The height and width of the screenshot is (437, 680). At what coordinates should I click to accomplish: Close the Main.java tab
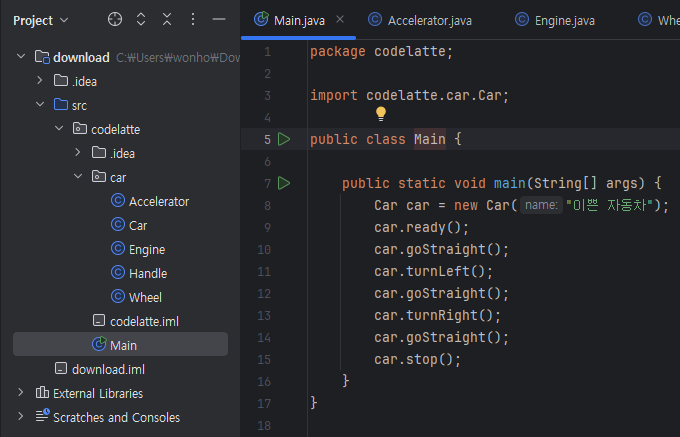[340, 19]
